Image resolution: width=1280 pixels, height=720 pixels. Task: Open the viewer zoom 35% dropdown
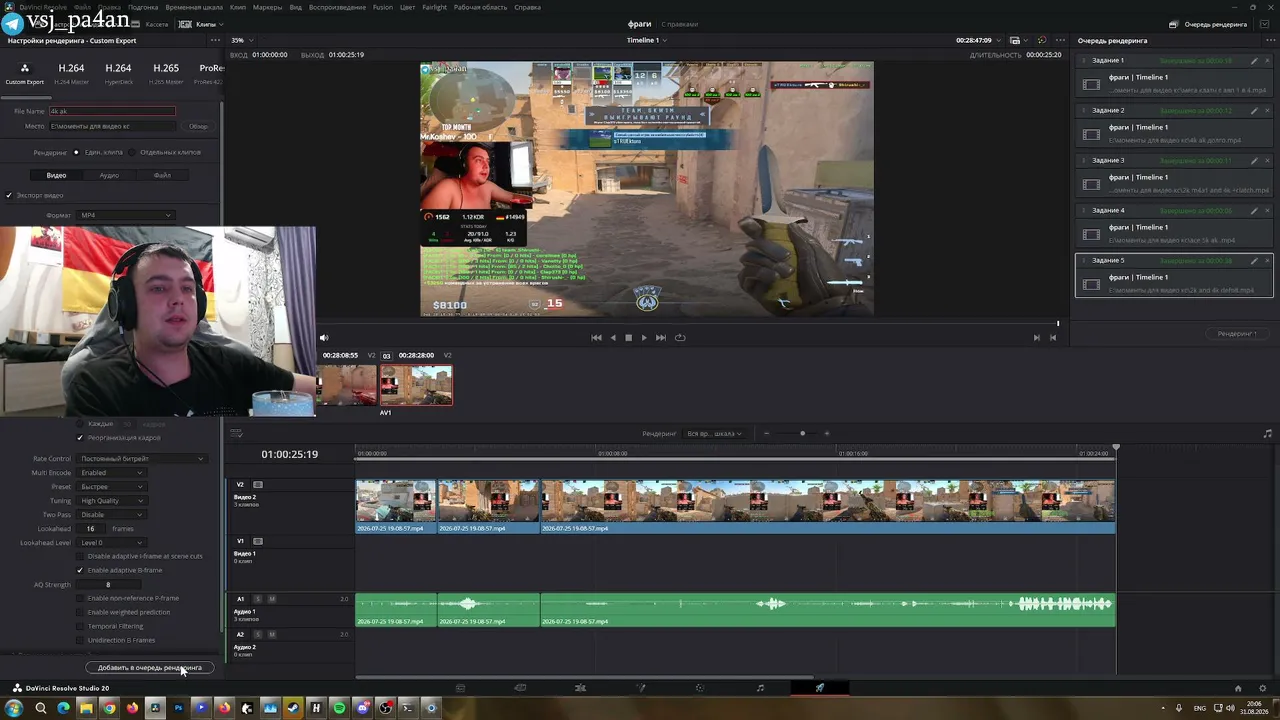(241, 41)
